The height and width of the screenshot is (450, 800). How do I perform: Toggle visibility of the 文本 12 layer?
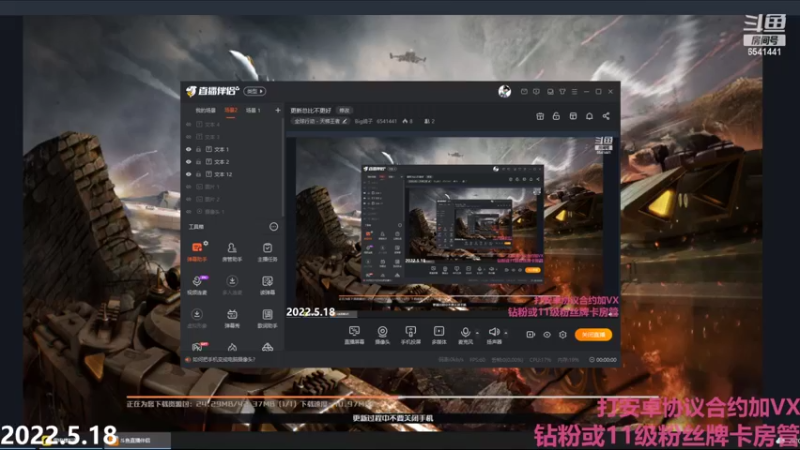[189, 174]
